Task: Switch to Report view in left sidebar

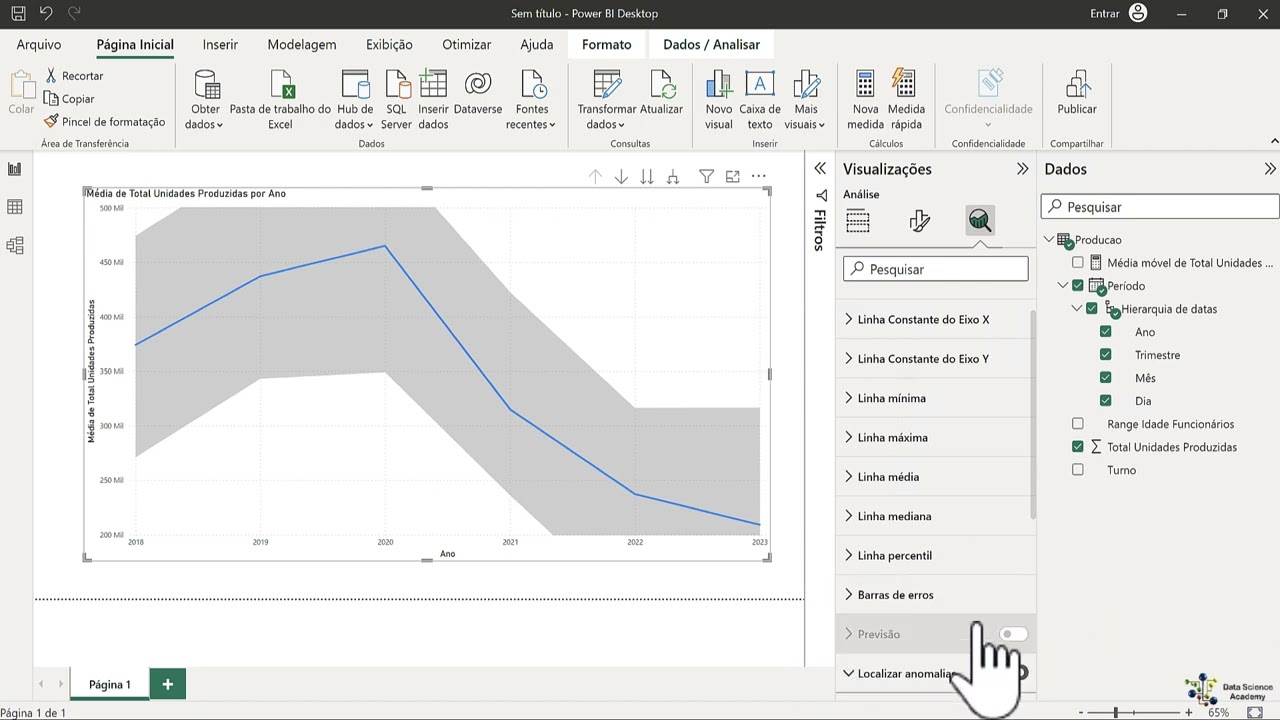Action: (x=15, y=170)
